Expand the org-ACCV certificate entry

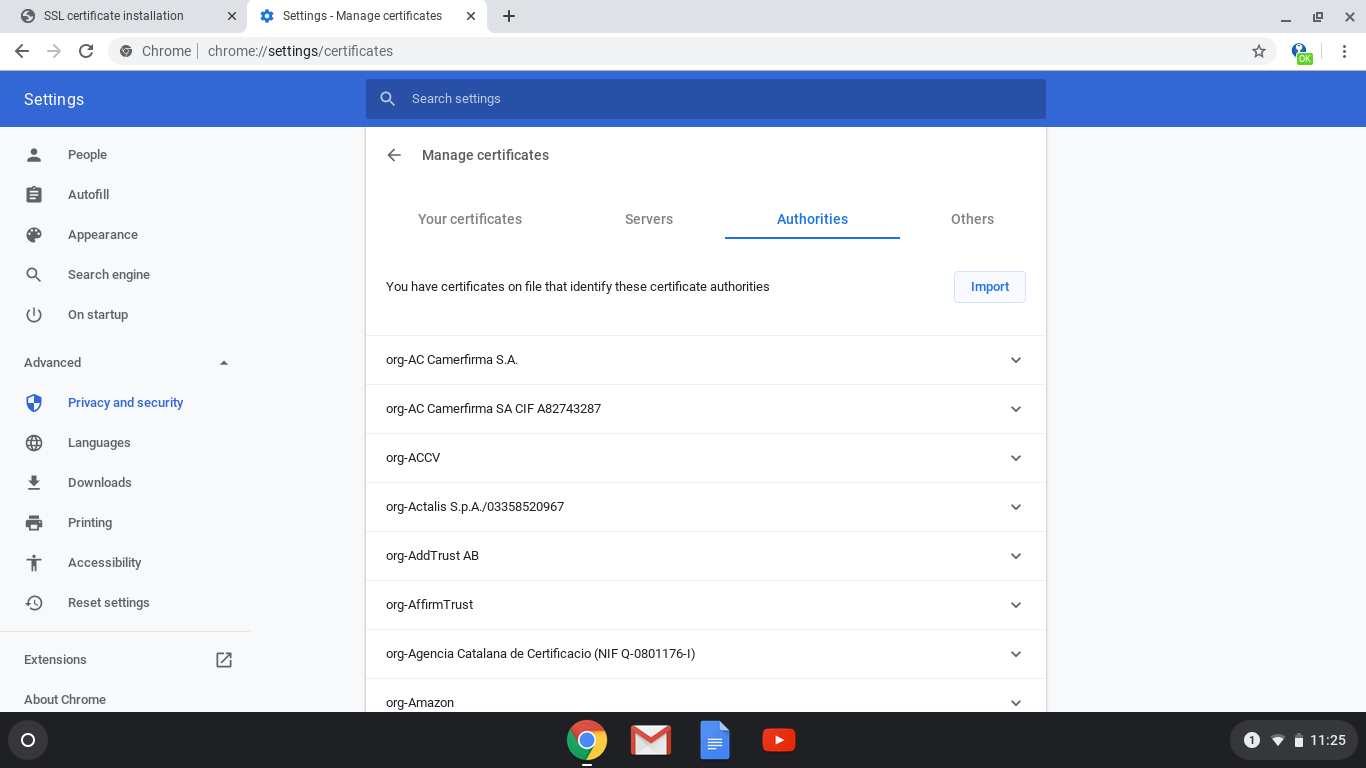pos(1015,458)
